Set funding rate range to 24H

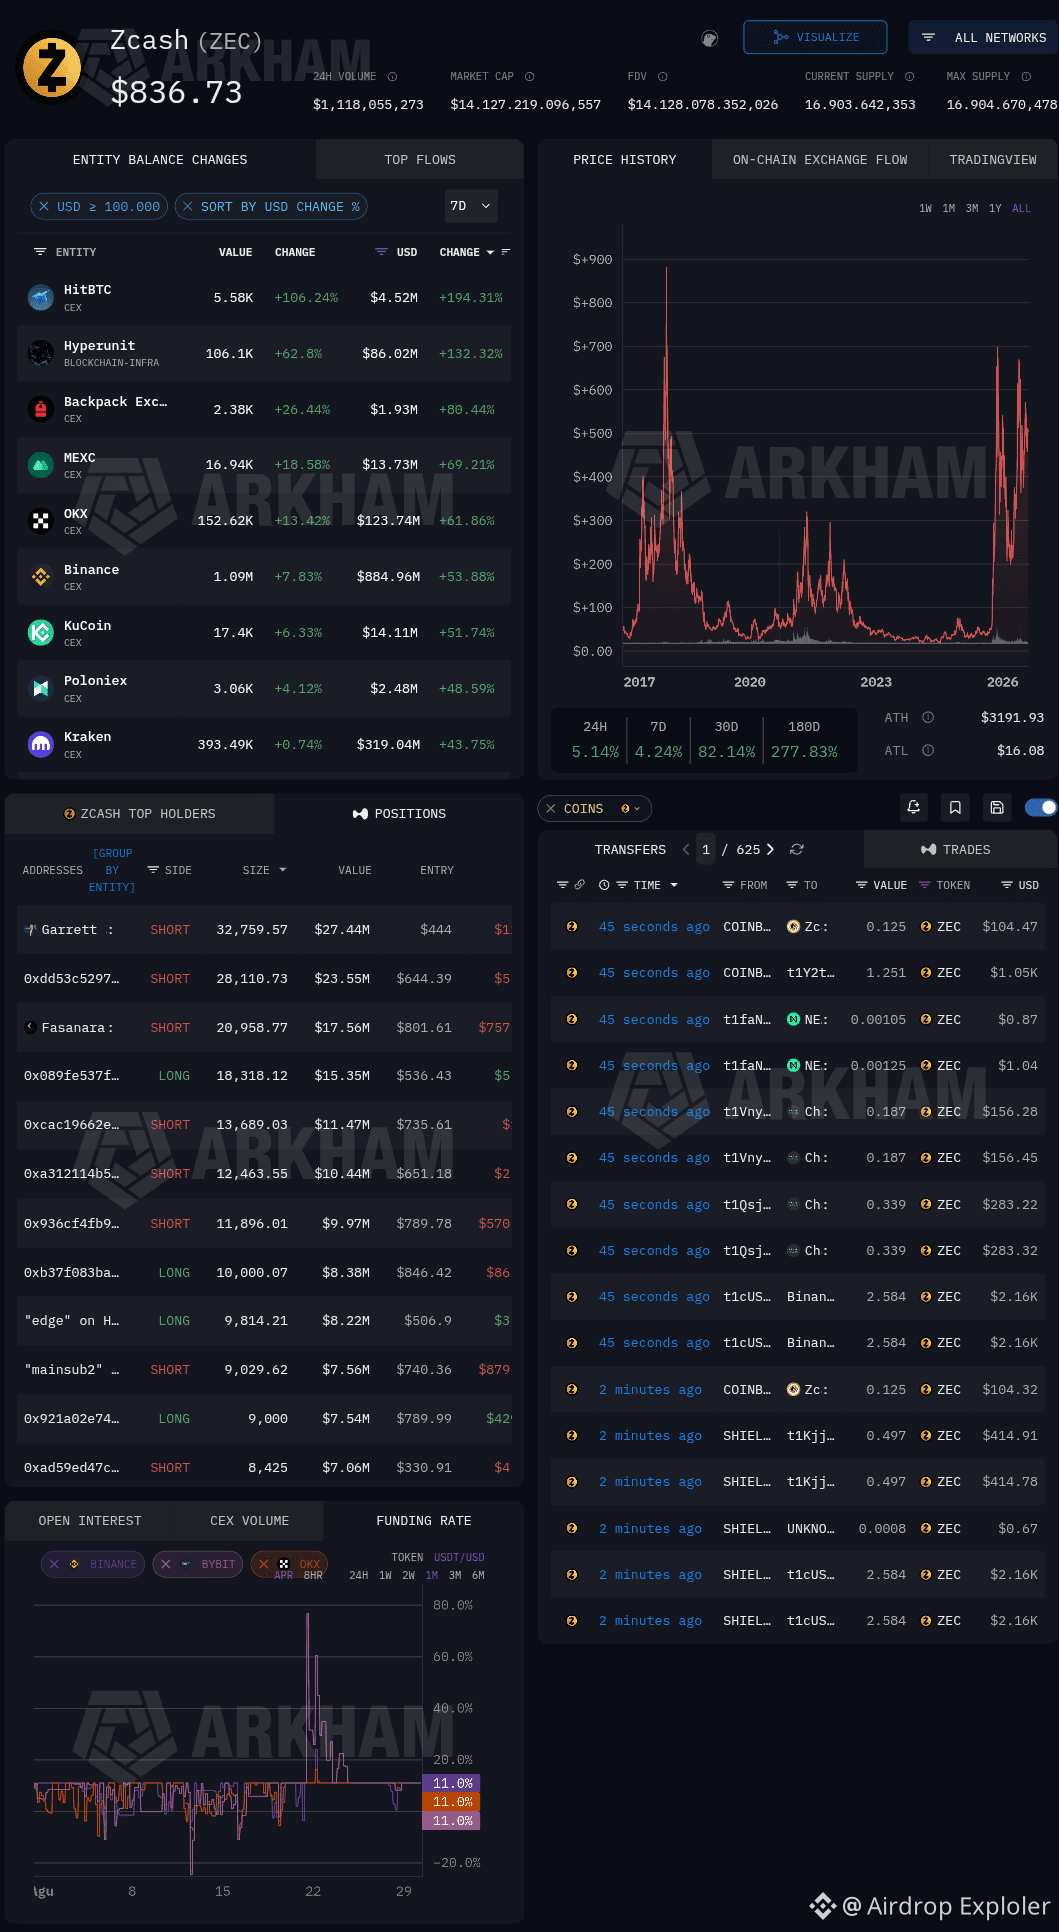point(358,1575)
